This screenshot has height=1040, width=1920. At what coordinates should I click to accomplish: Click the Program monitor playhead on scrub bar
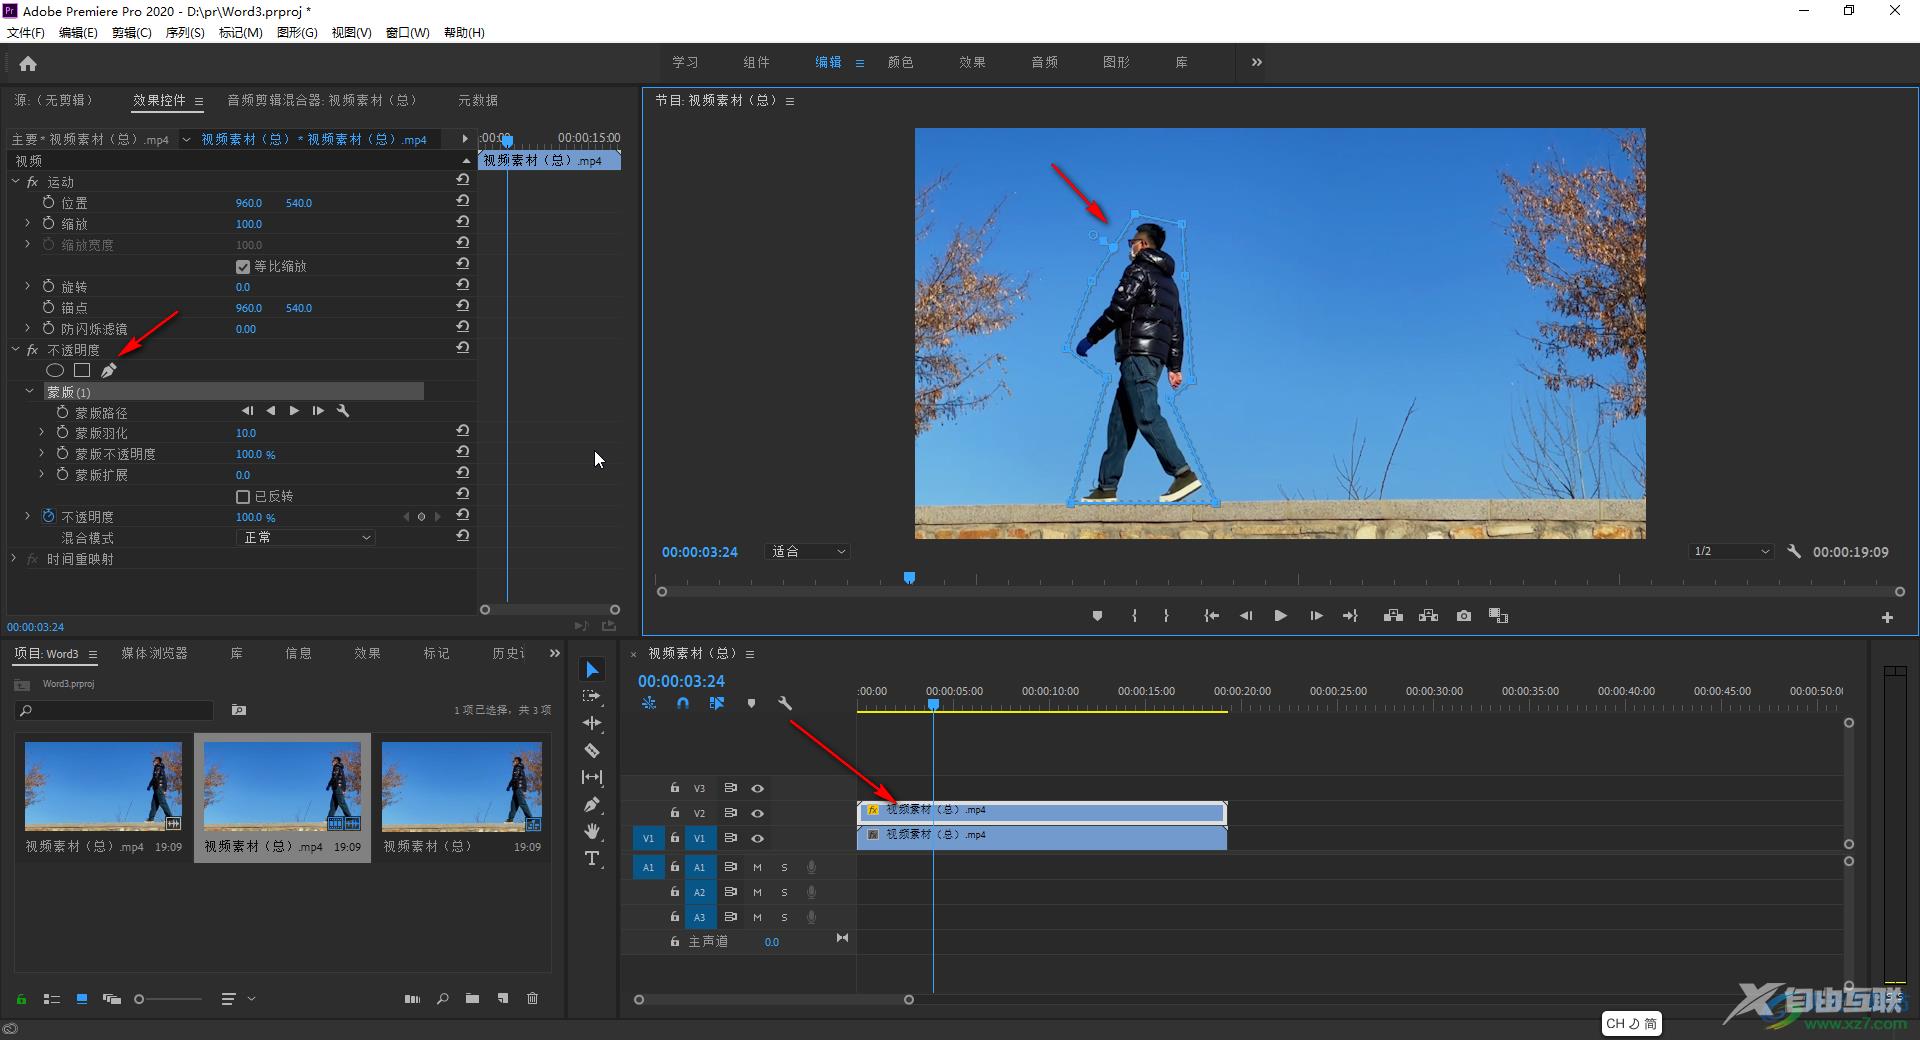(909, 578)
